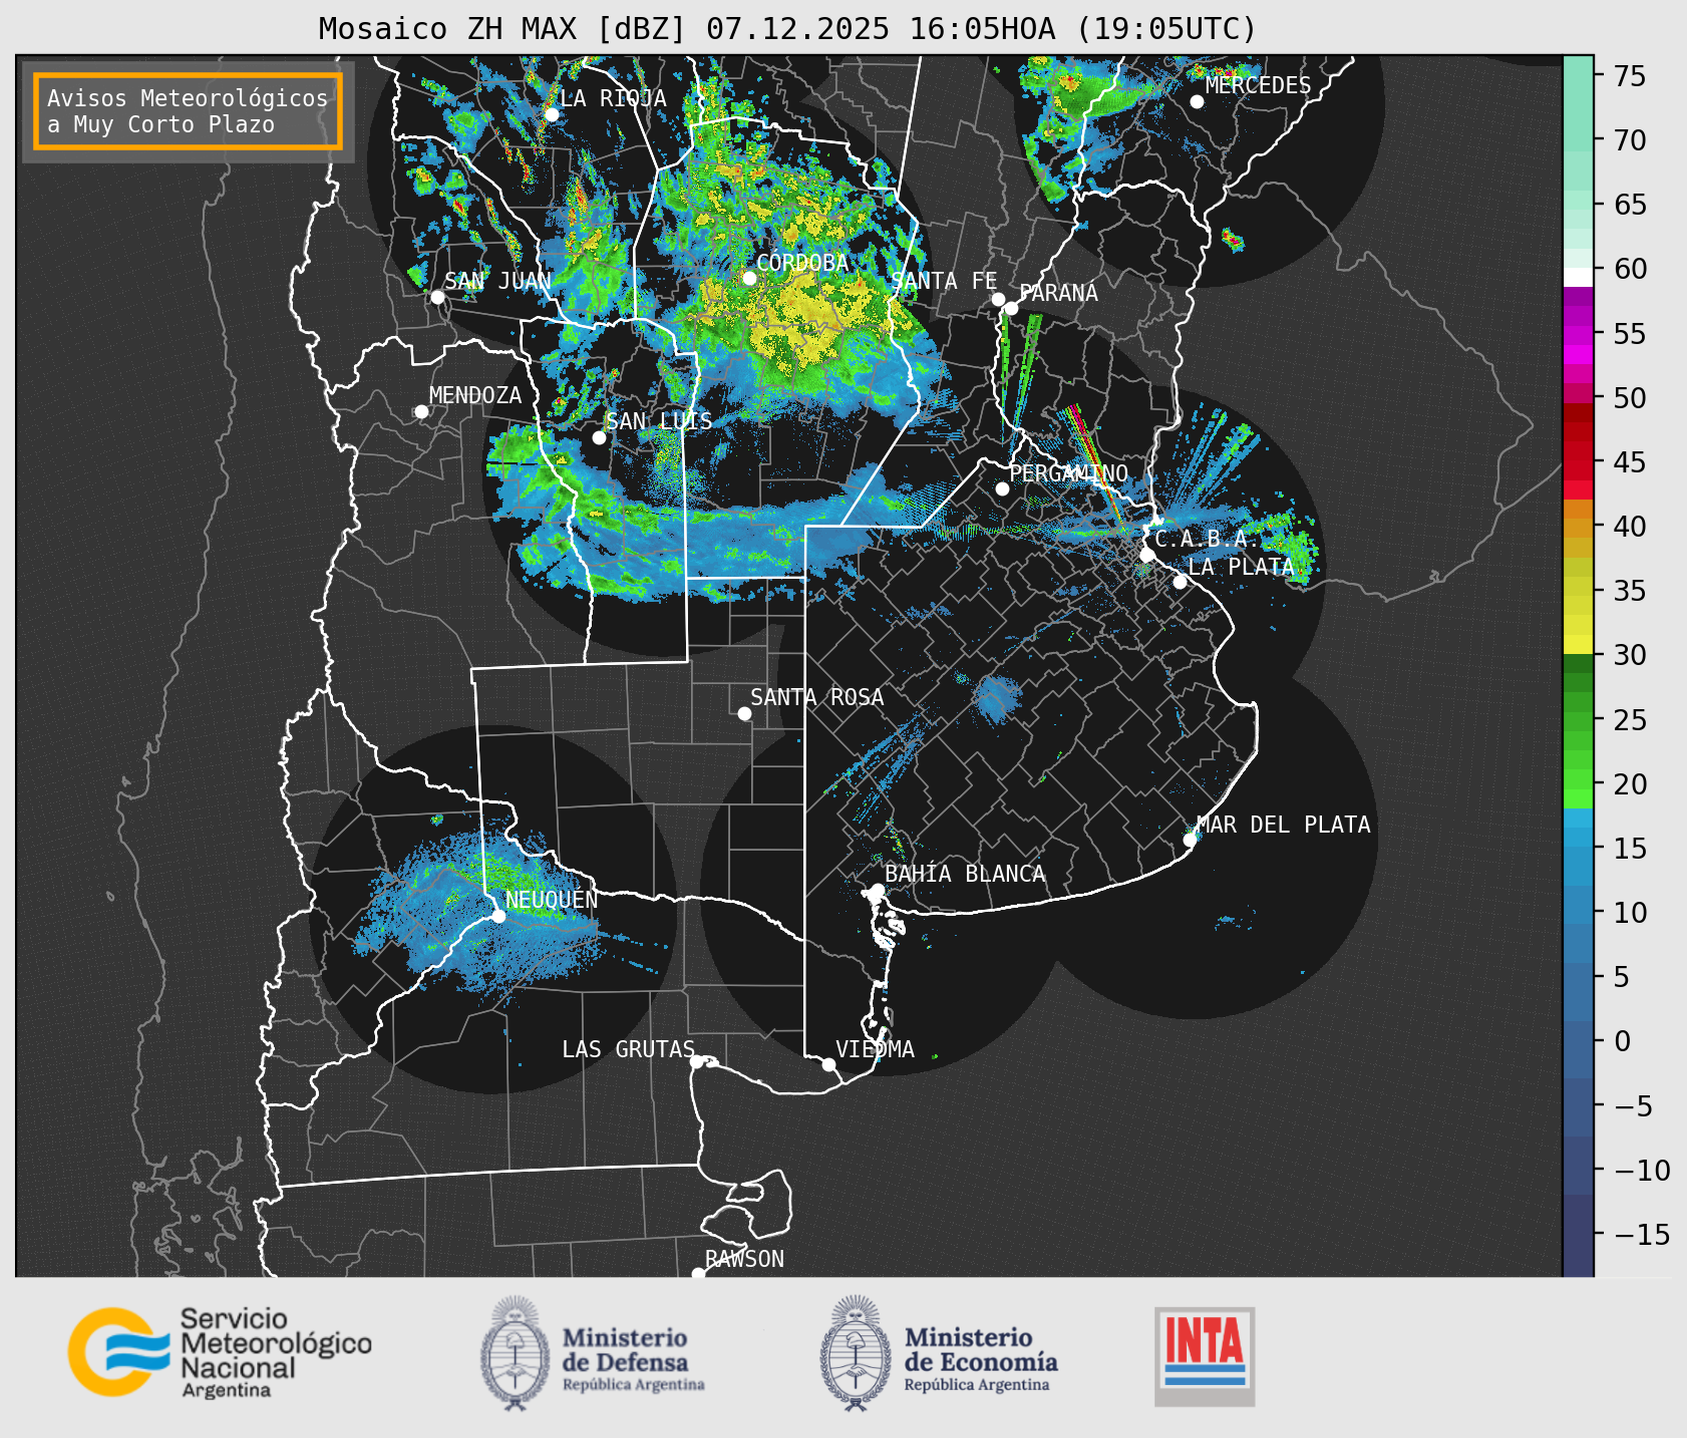Select the PARANÁ city marker dot
The height and width of the screenshot is (1438, 1687).
point(1012,308)
